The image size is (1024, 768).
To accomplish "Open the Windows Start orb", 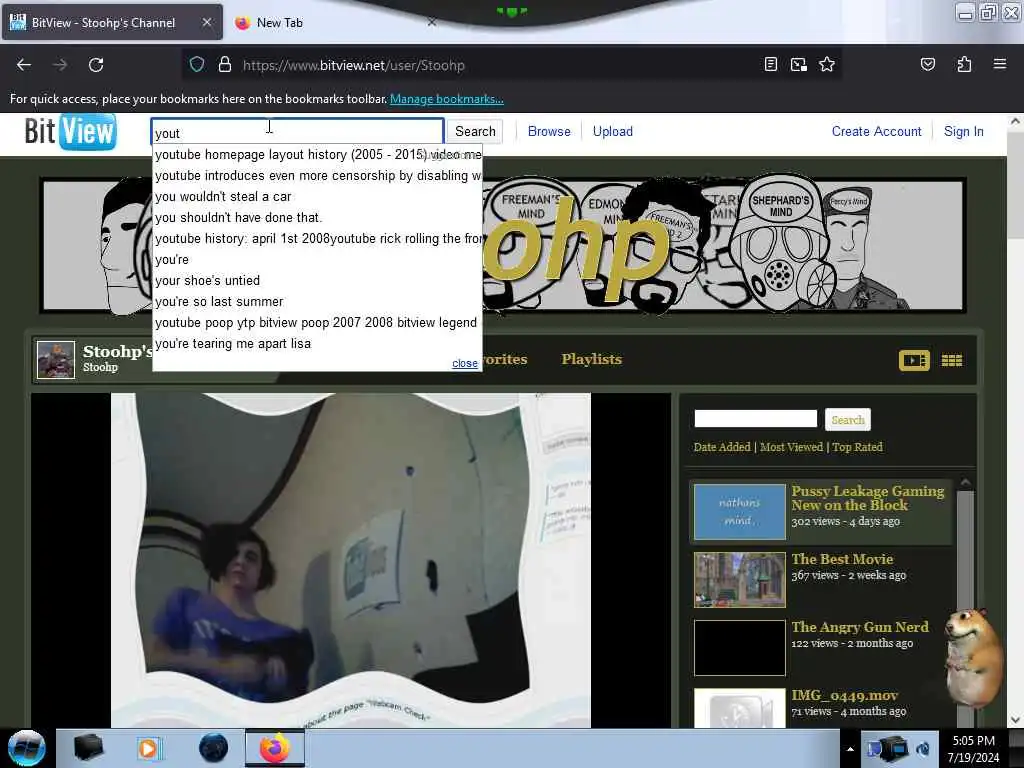I will [26, 748].
